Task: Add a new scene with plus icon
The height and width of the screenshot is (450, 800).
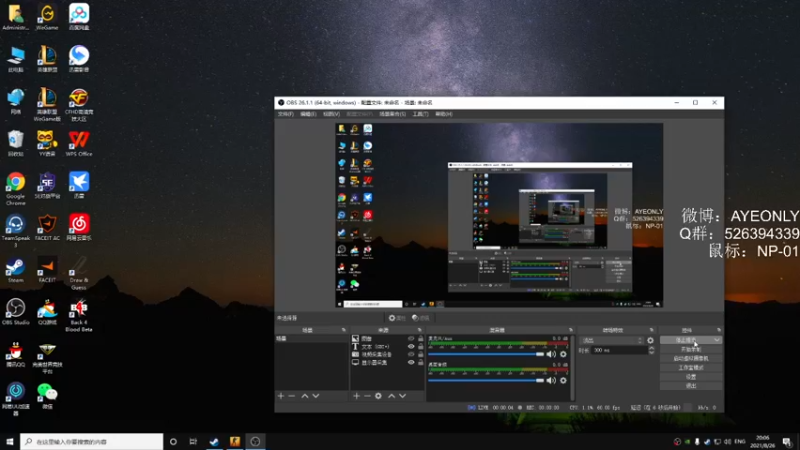Action: click(x=281, y=396)
